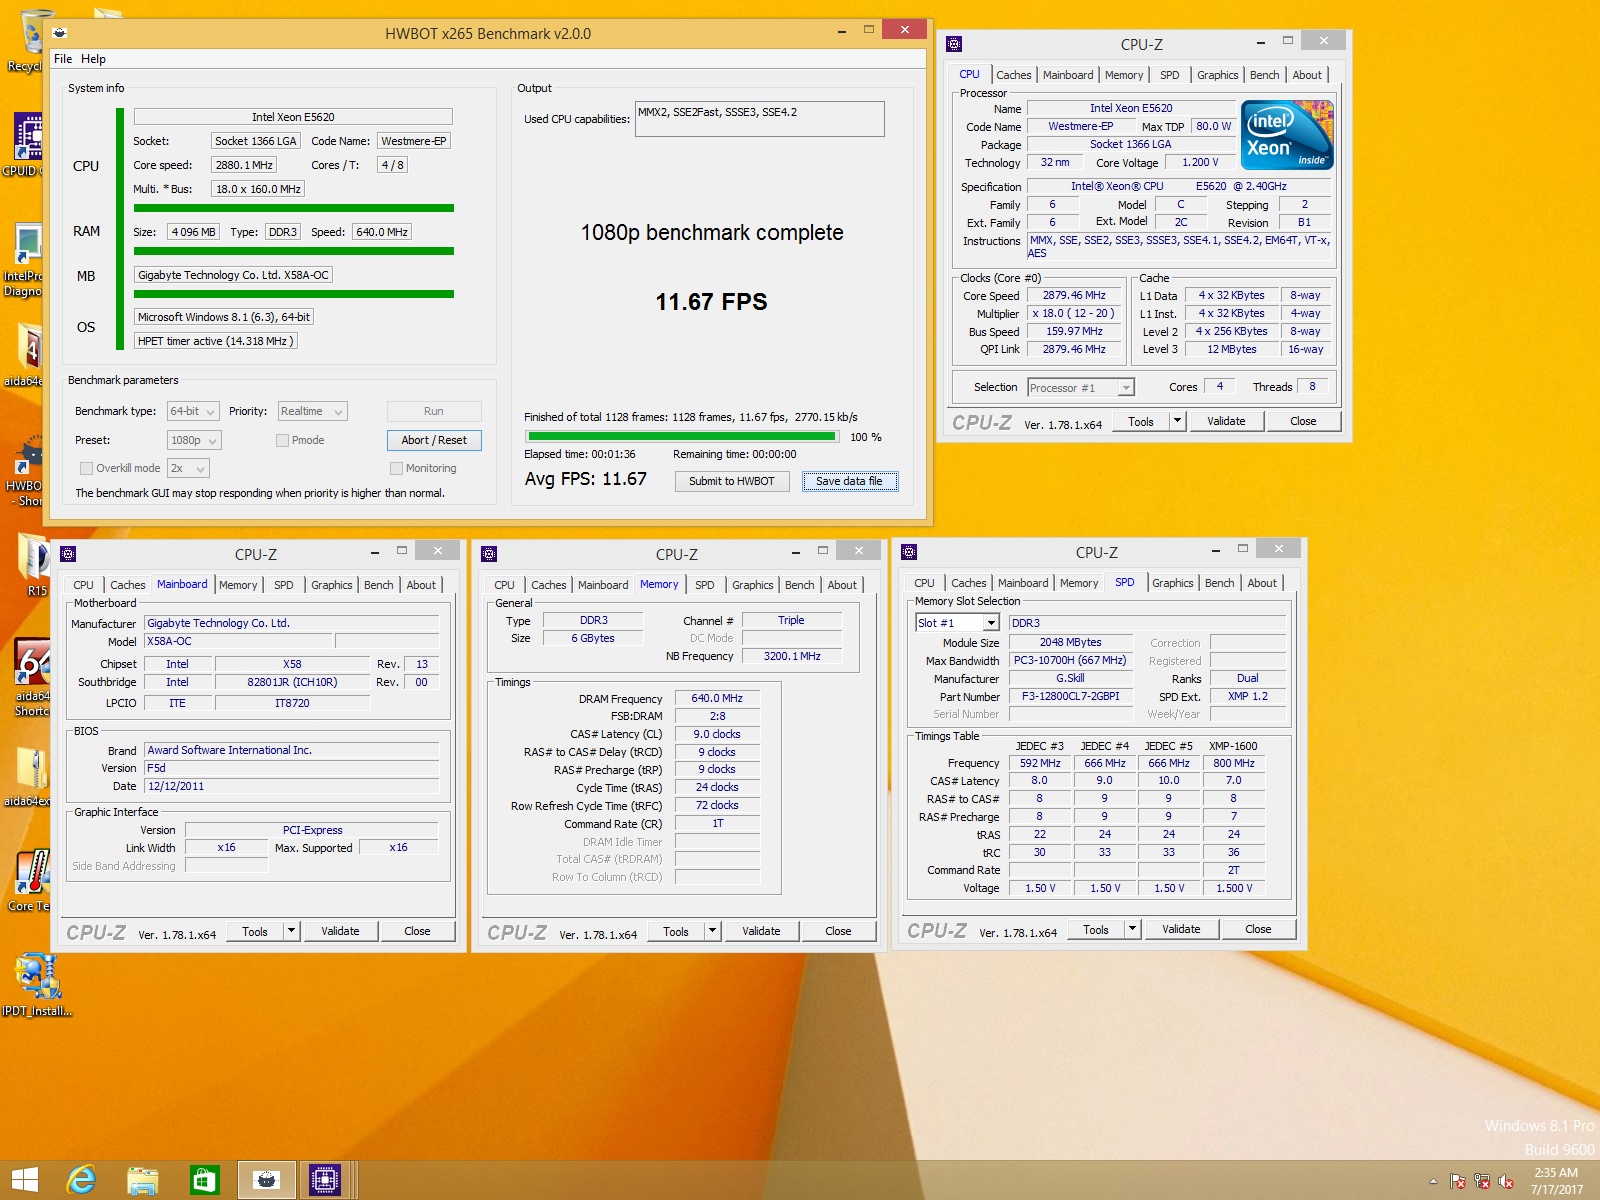This screenshot has width=1600, height=1200.
Task: Click the Core Speed 2879.46 MHz value
Action: pyautogui.click(x=1074, y=295)
